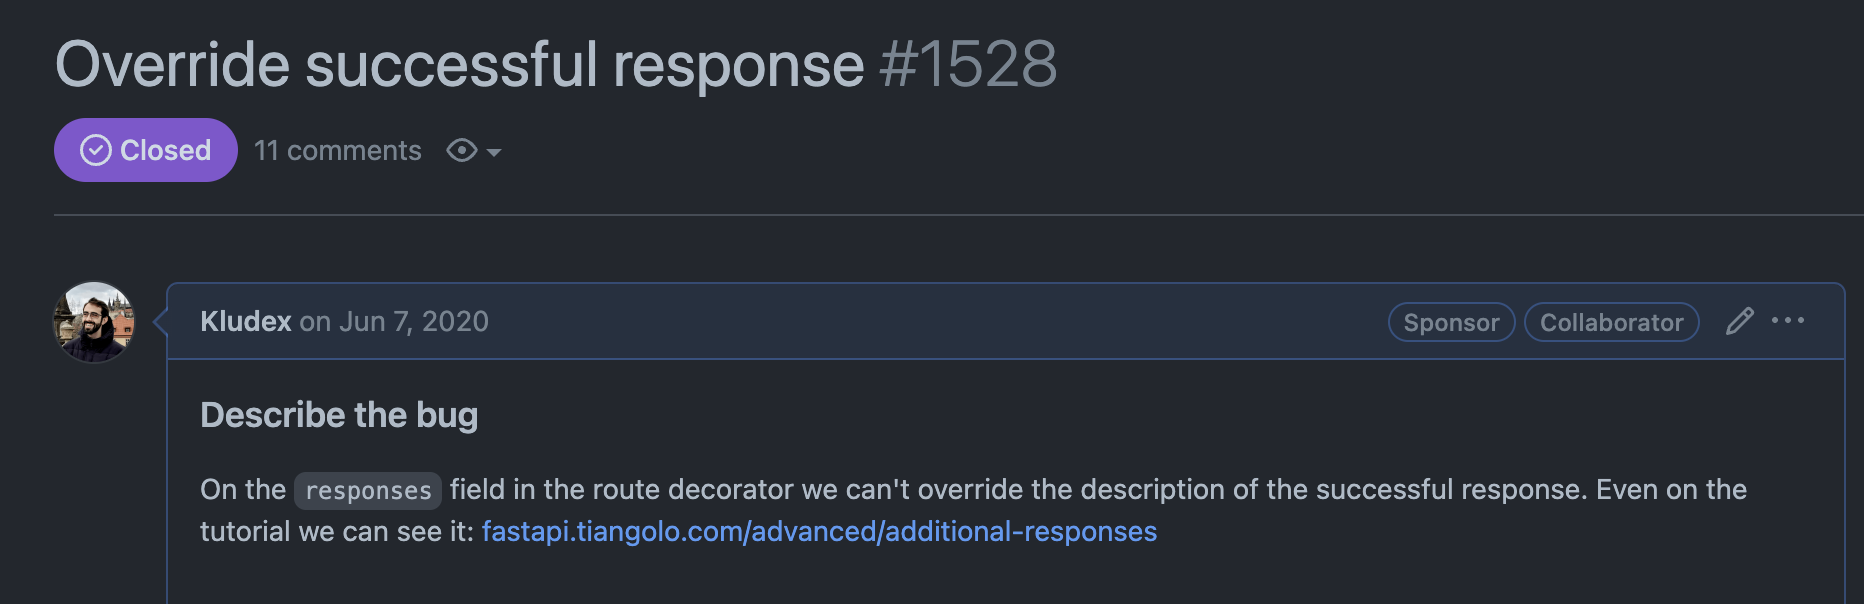1864x604 pixels.
Task: Click the Jun 7, 2020 timestamp
Action: tap(414, 322)
